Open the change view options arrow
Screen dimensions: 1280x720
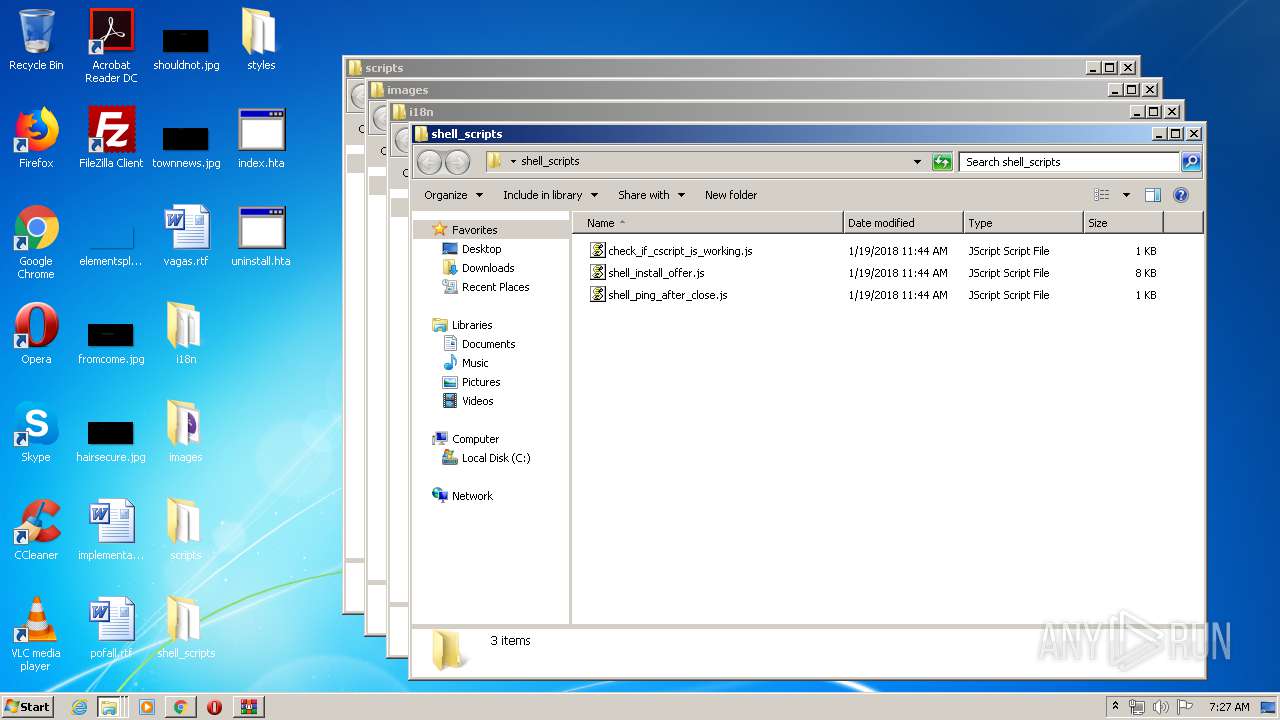pyautogui.click(x=1126, y=195)
